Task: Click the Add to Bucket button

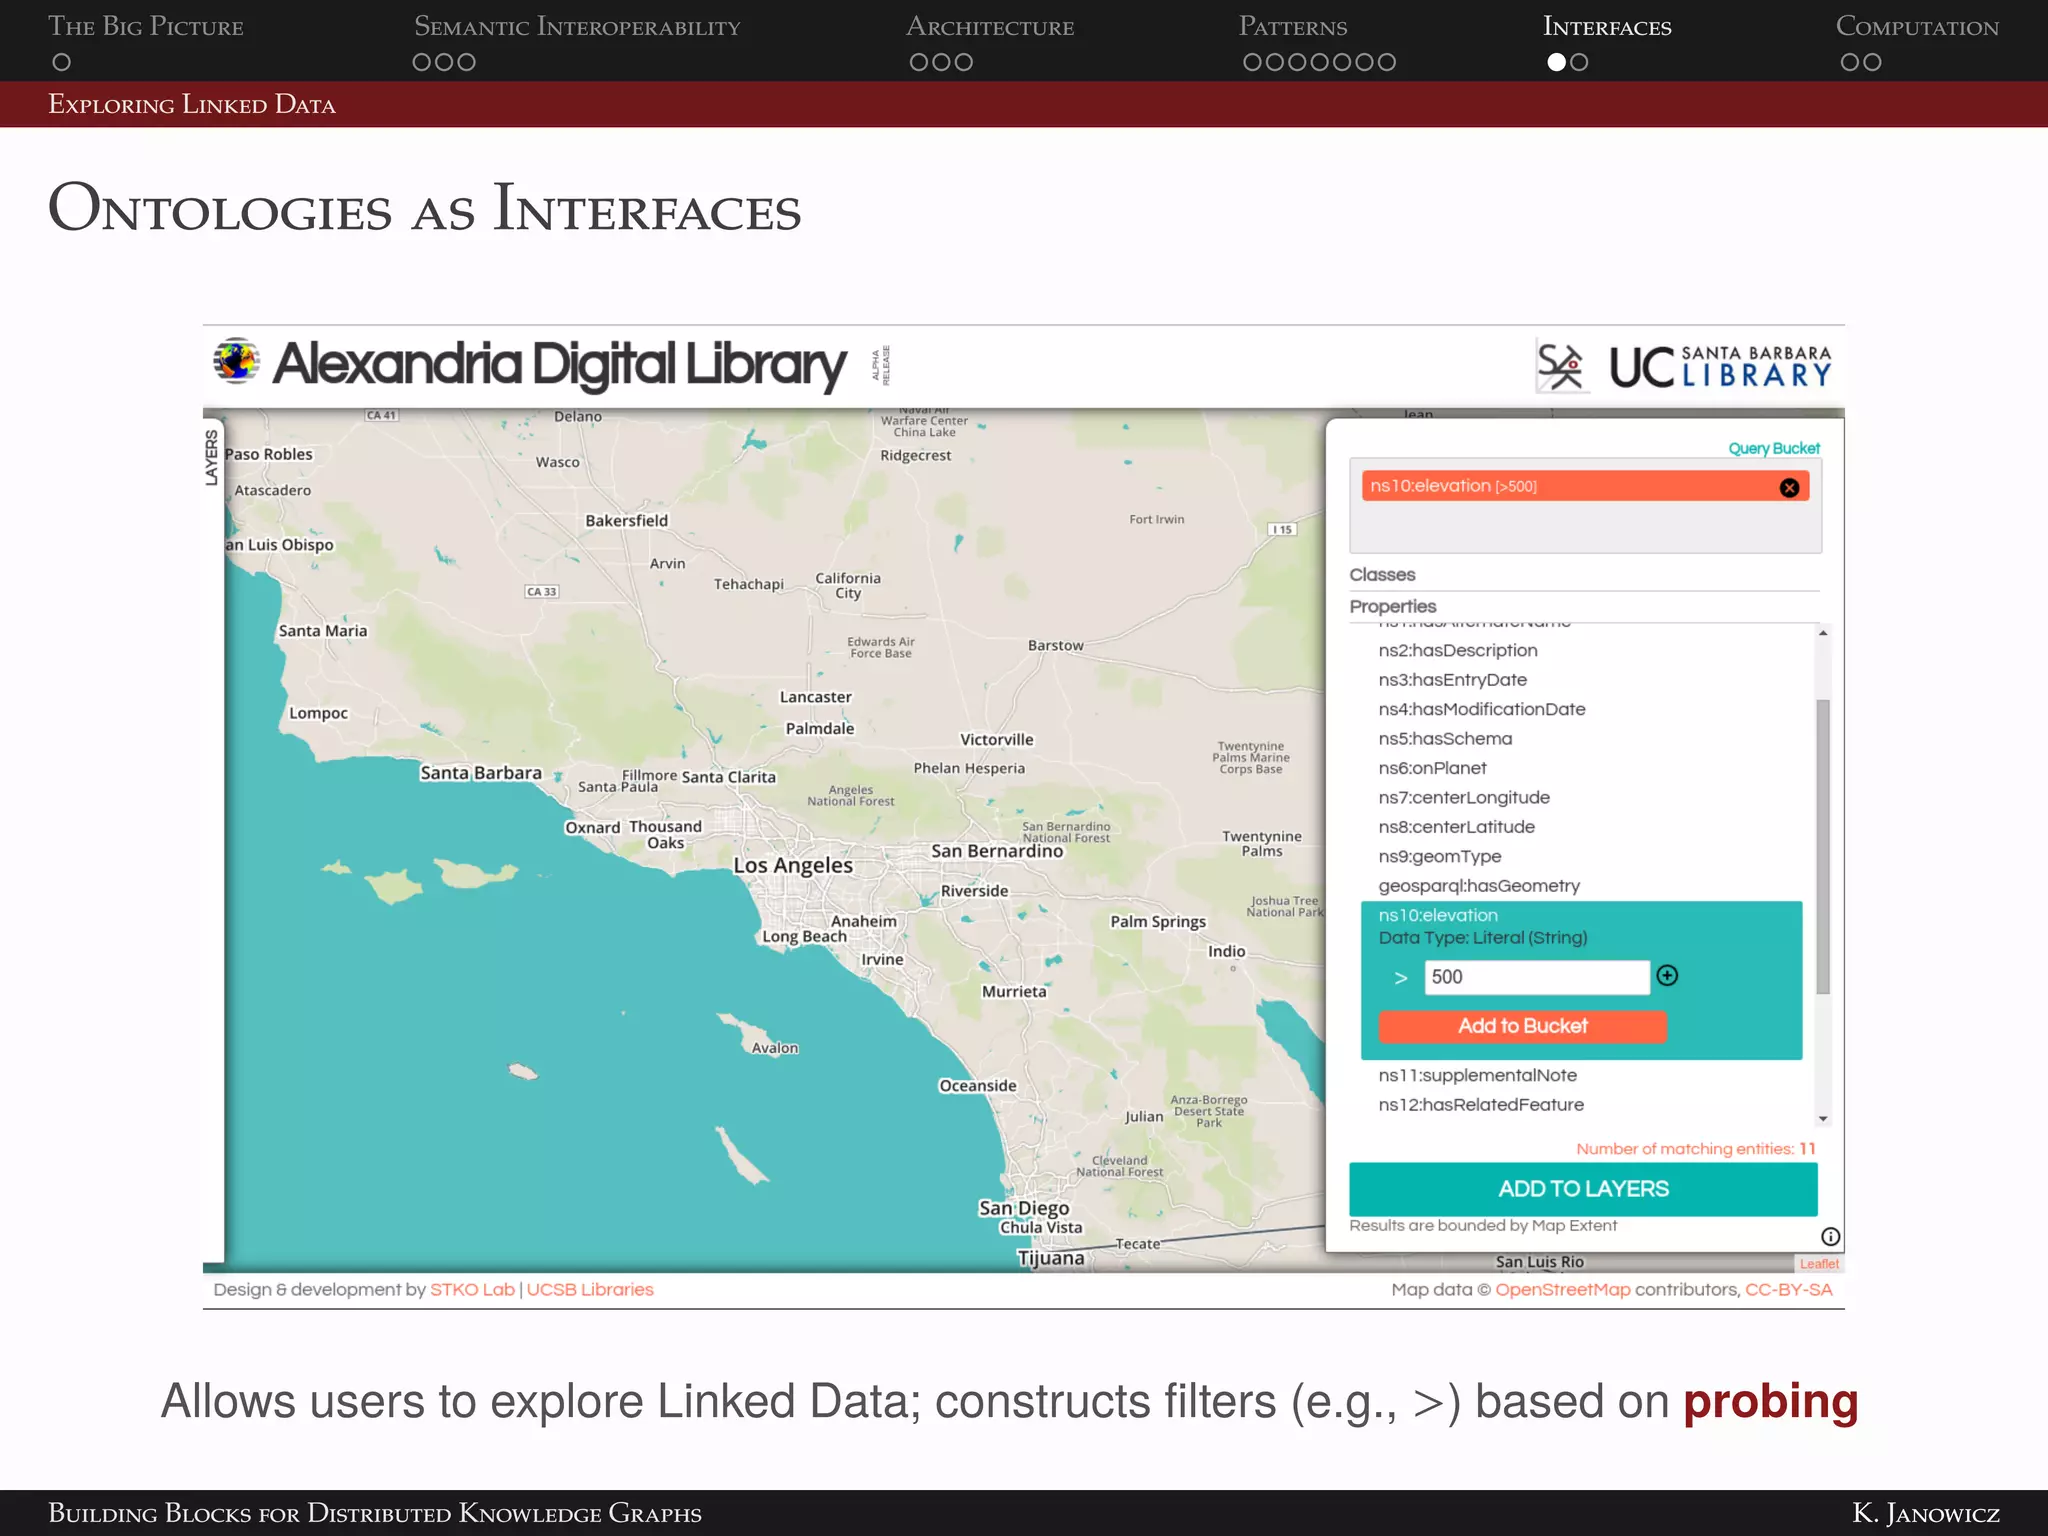Action: (x=1522, y=1026)
